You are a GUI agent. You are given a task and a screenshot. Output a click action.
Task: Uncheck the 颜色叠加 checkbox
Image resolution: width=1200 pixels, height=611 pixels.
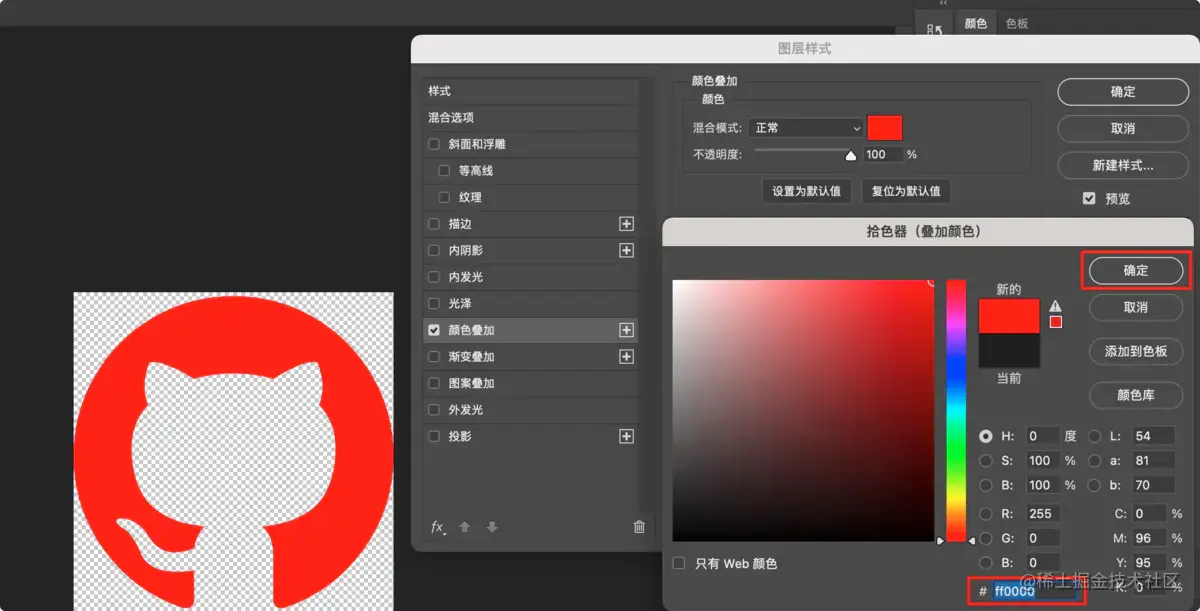pyautogui.click(x=434, y=330)
